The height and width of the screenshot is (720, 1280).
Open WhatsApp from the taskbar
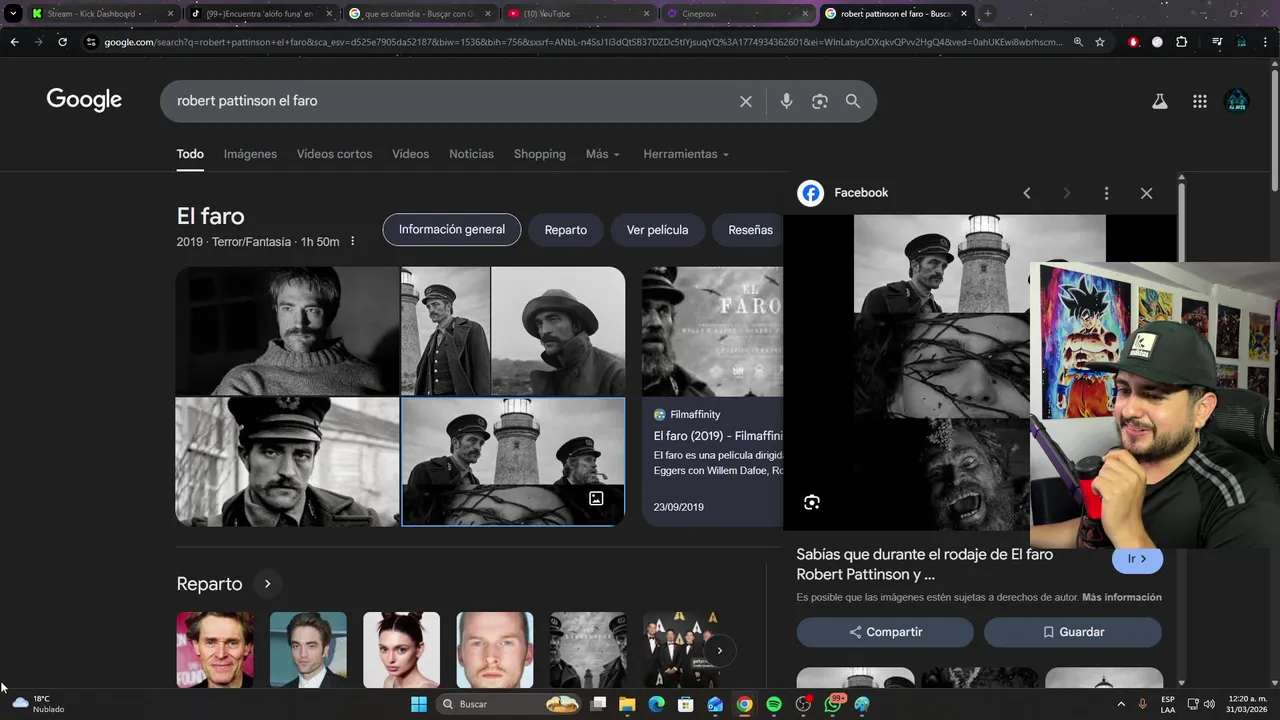tap(833, 704)
